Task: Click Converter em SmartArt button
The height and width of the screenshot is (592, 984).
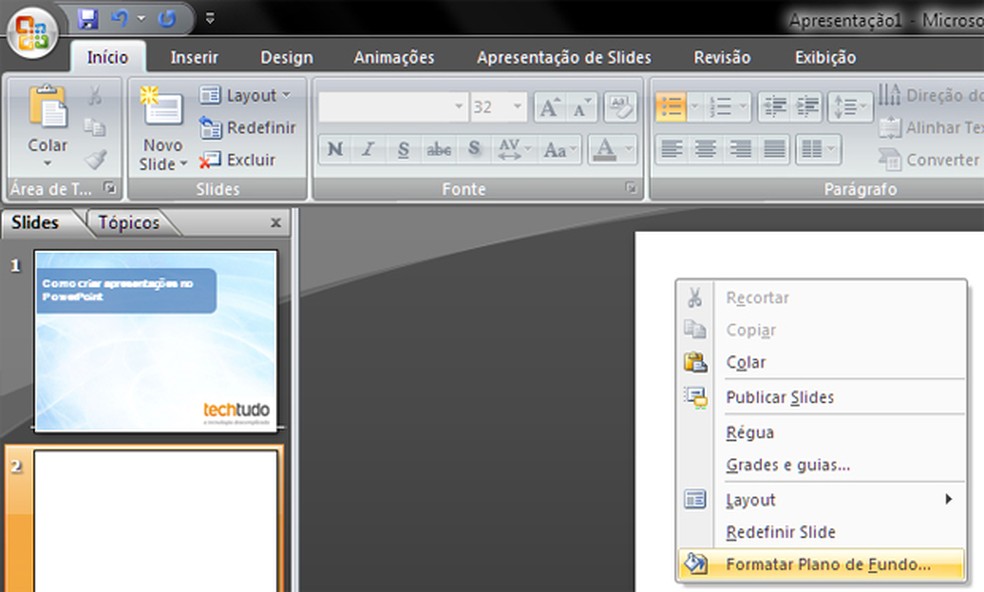Action: [x=931, y=159]
